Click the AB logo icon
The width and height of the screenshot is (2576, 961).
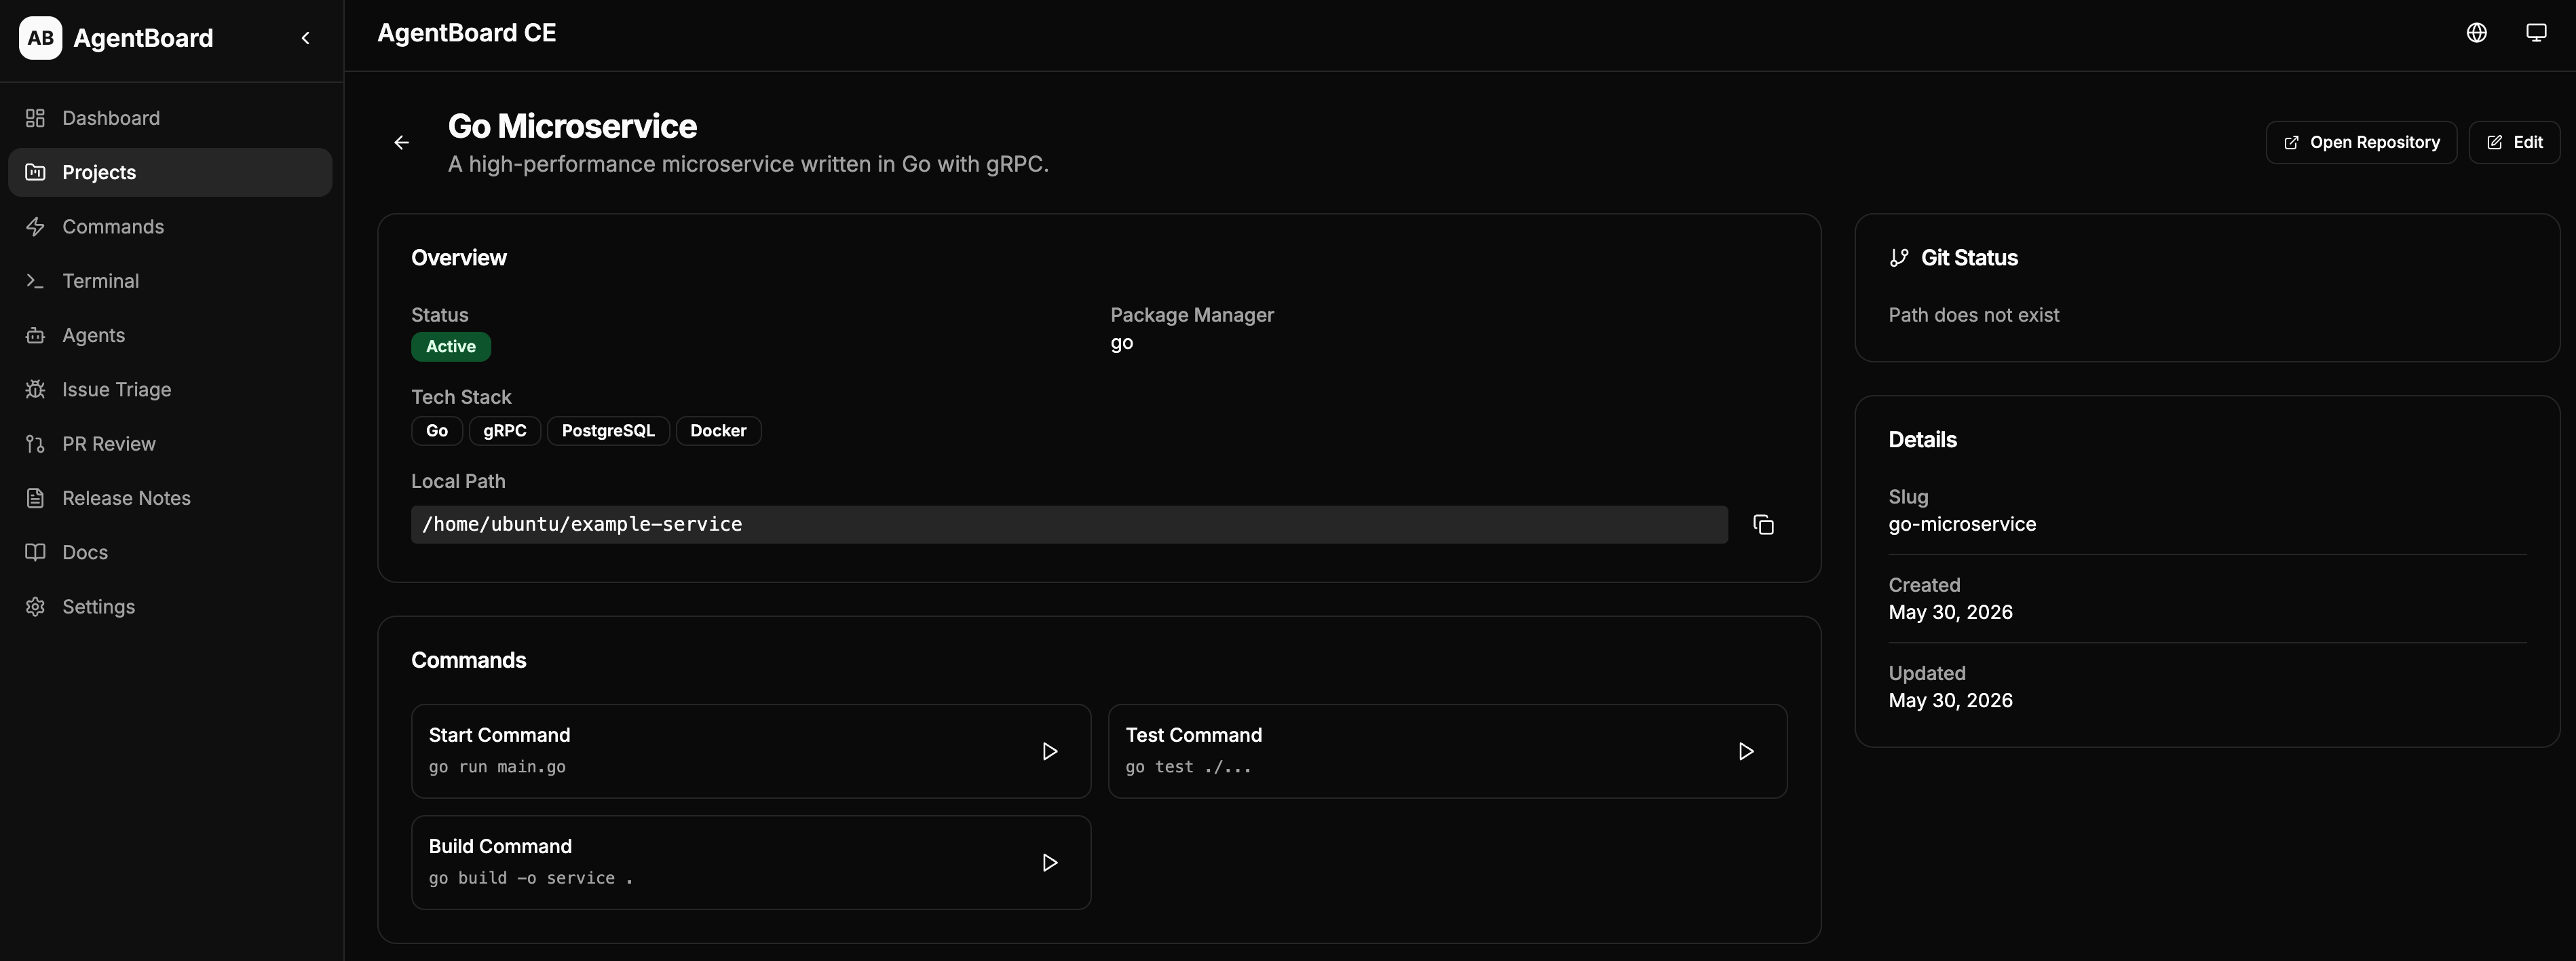tap(40, 38)
